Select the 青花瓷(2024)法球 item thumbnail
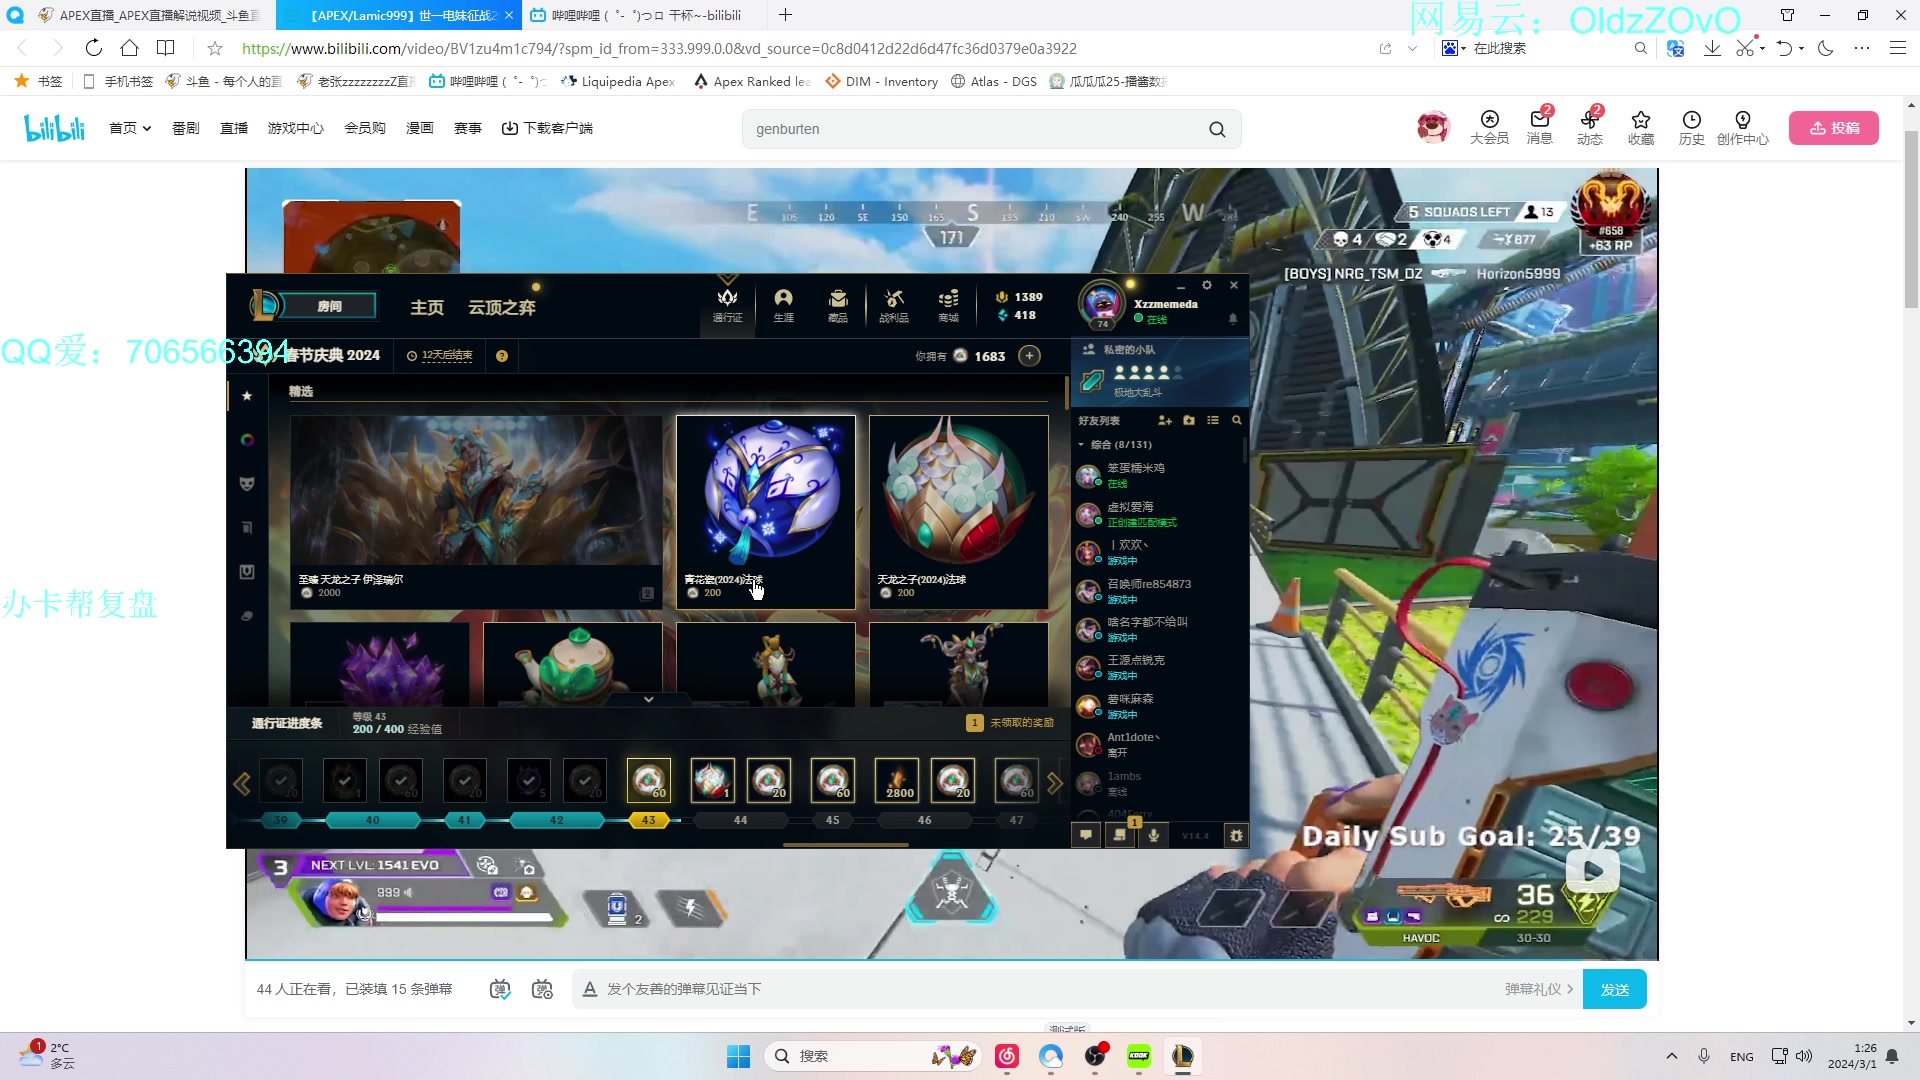The width and height of the screenshot is (1920, 1080). coord(766,512)
